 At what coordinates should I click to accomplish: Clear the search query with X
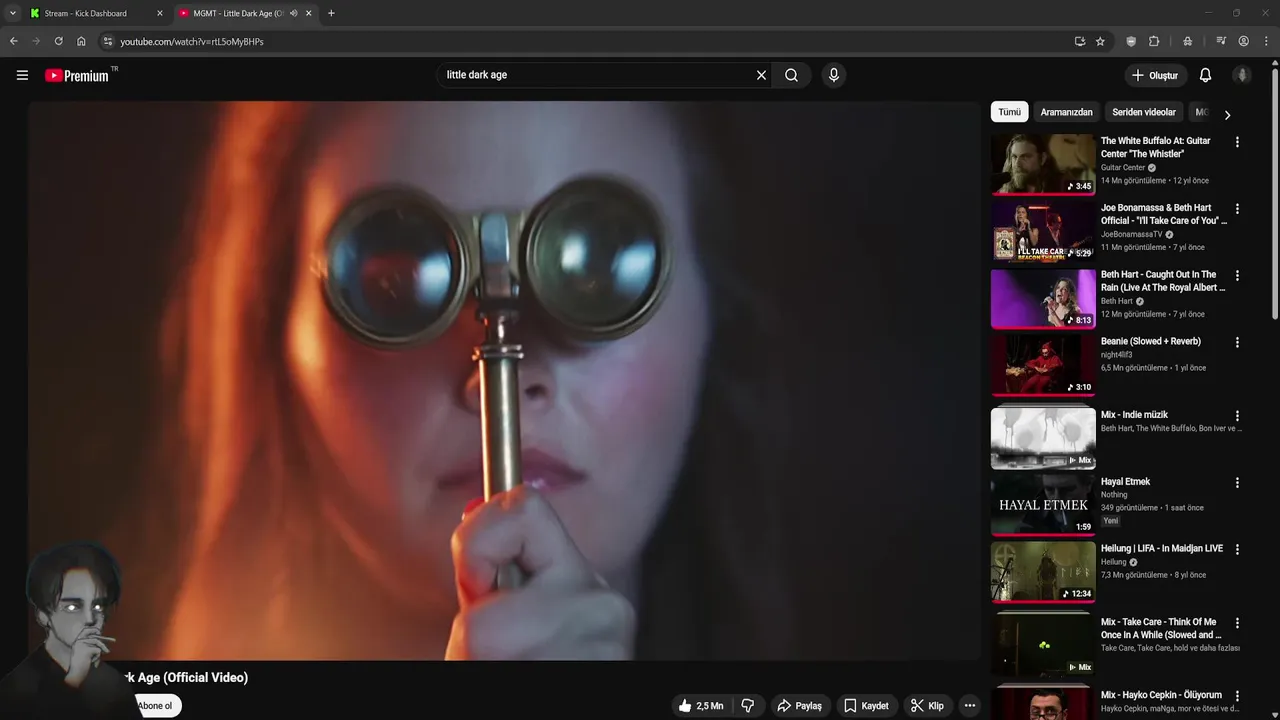(761, 75)
